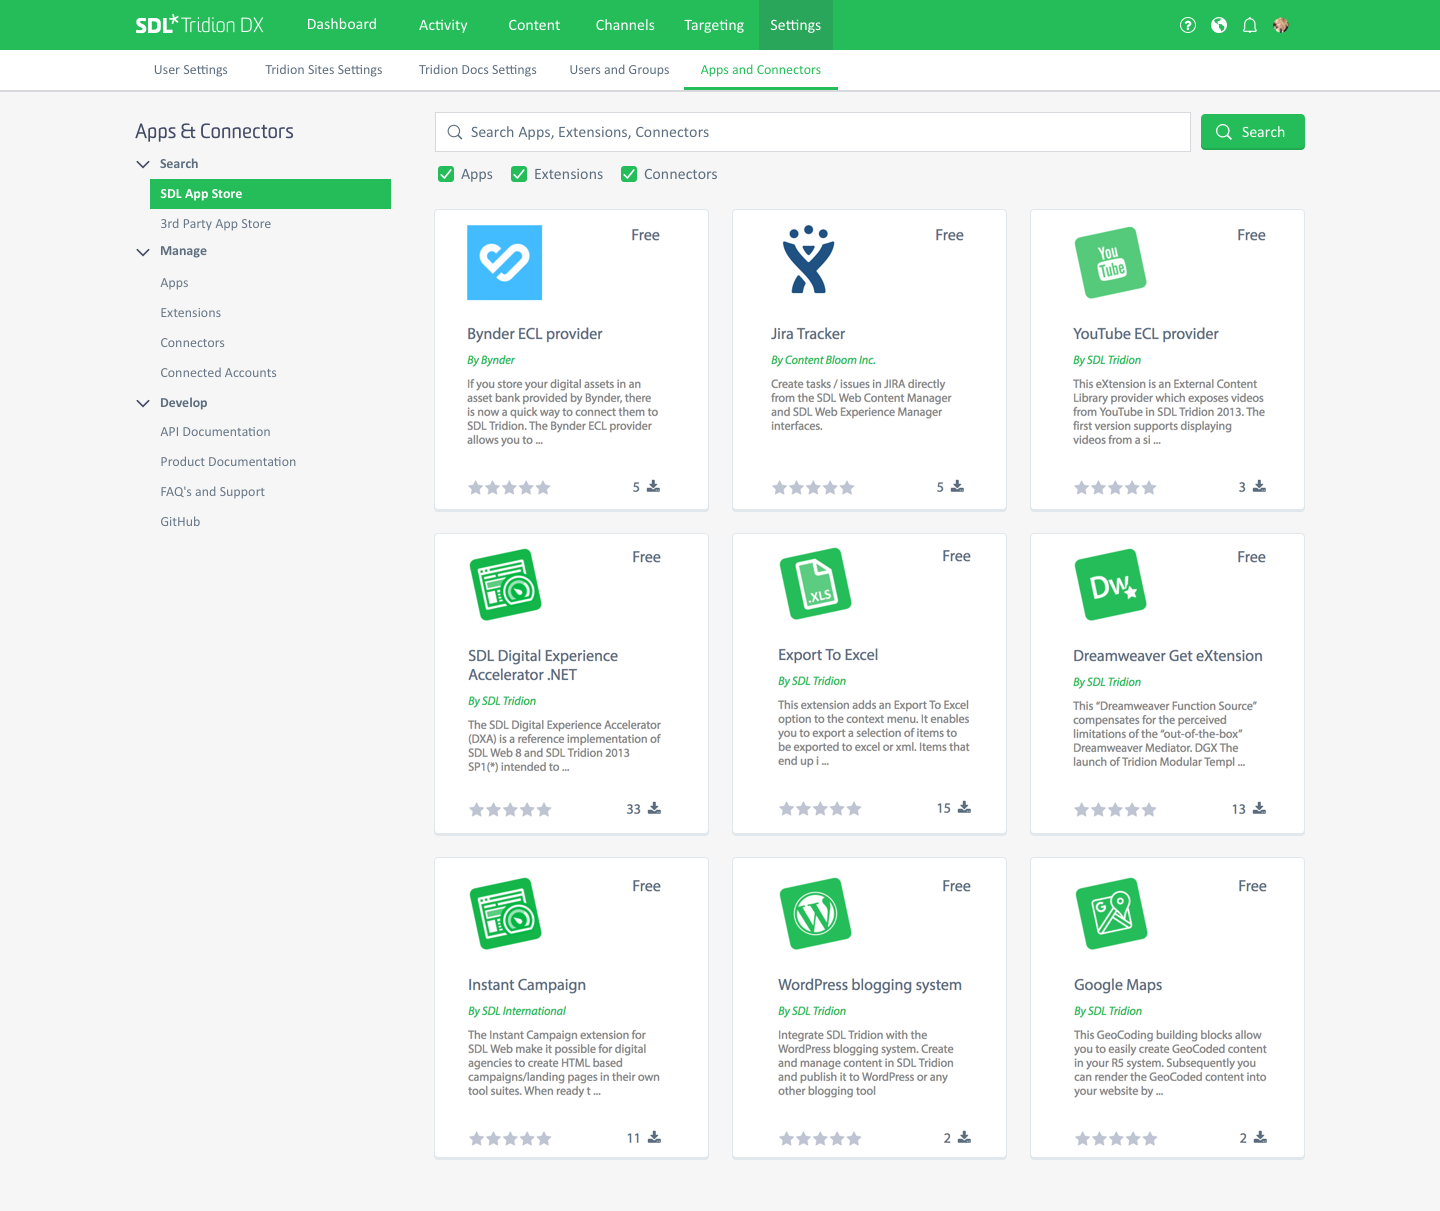Image resolution: width=1440 pixels, height=1211 pixels.
Task: Open Manage Extensions in sidebar
Action: pos(190,313)
